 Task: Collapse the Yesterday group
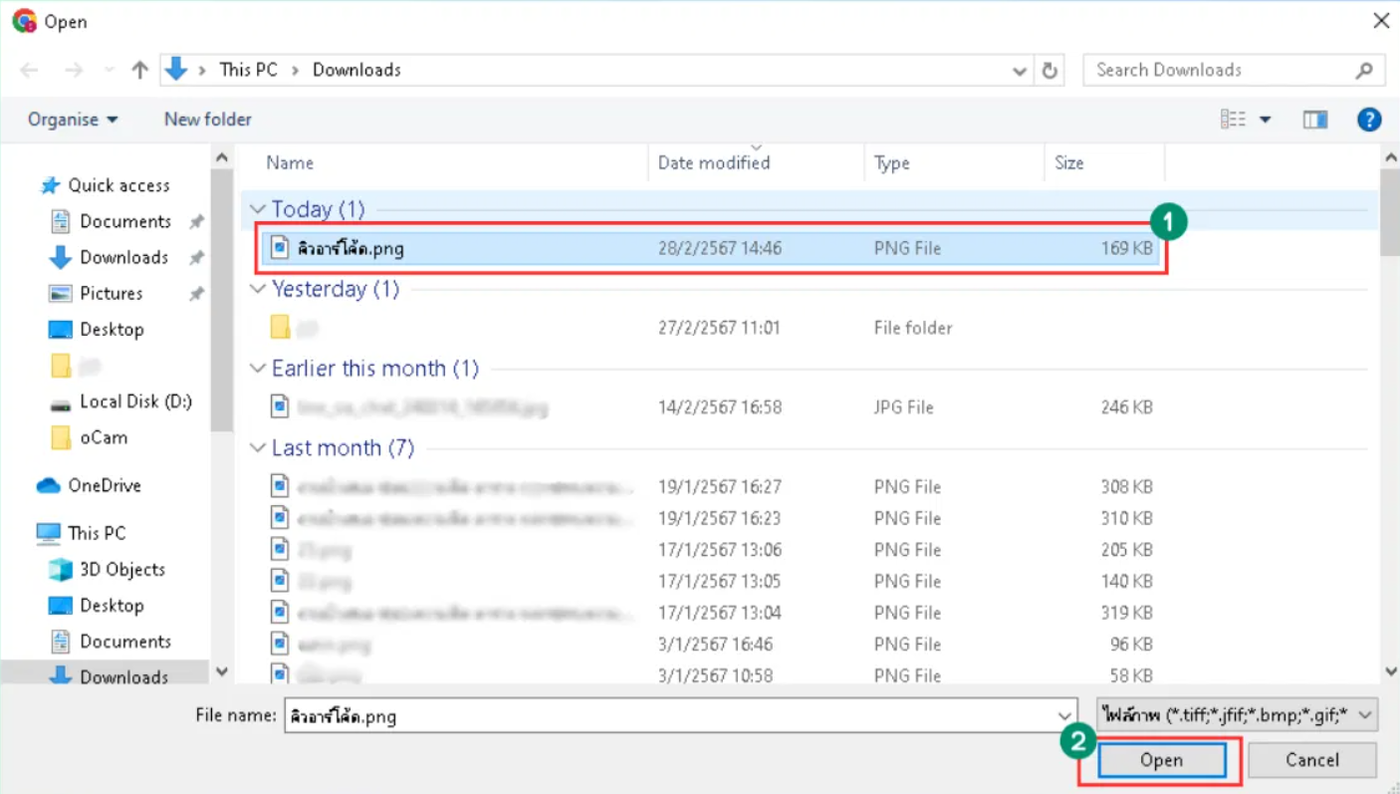[258, 289]
